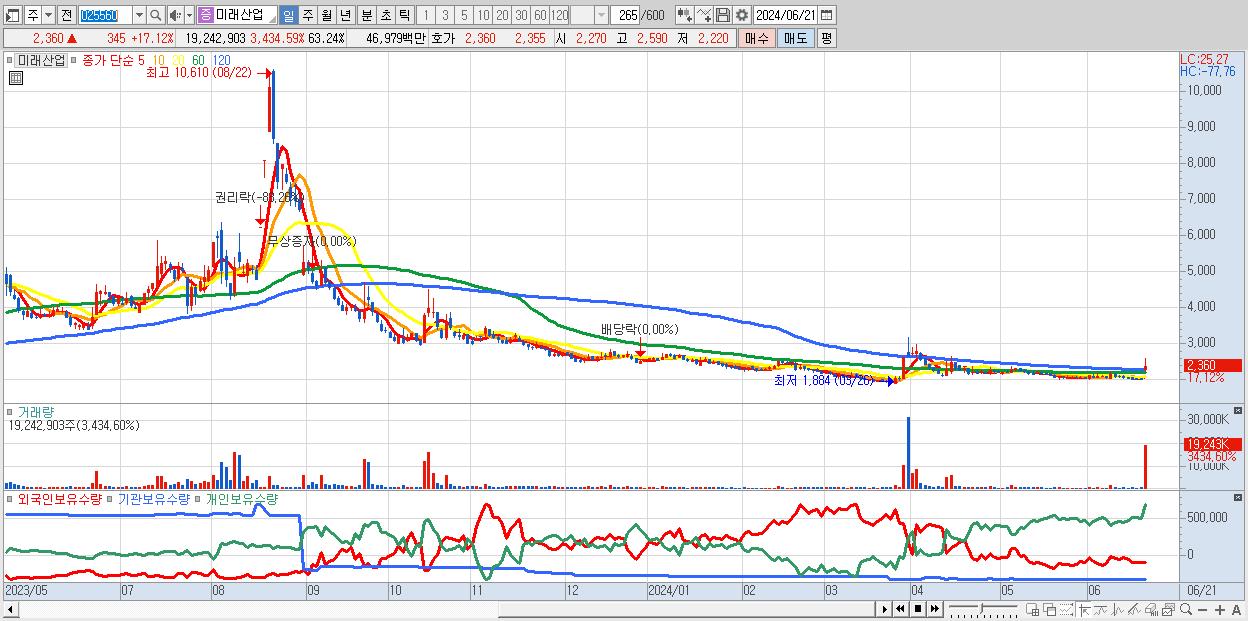Click the zoom slider in bottom toolbar
Screen dimensions: 1248x621
(984, 609)
